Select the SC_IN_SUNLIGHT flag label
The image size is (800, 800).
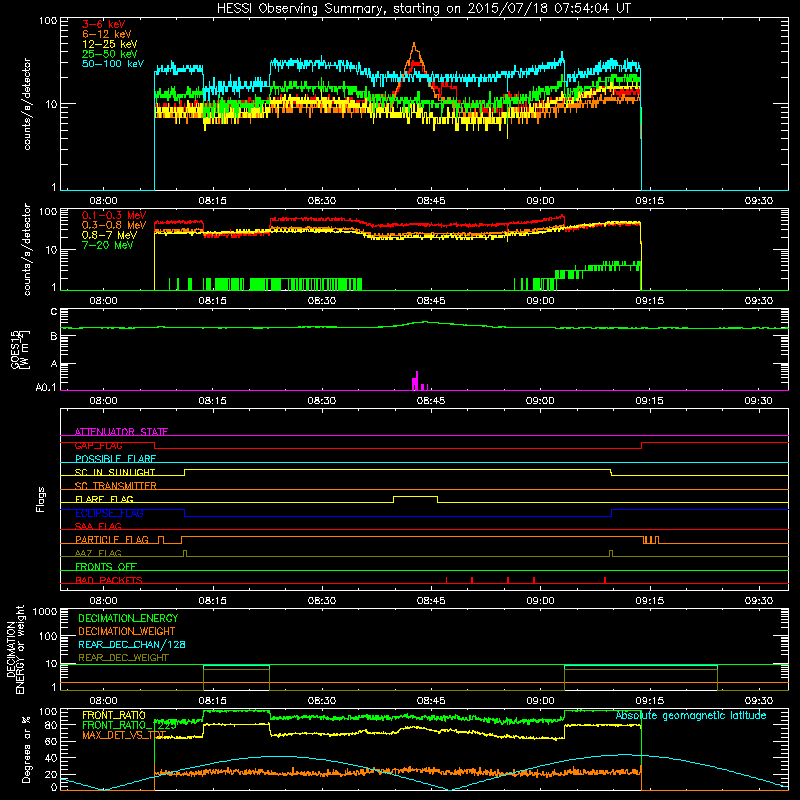[115, 472]
